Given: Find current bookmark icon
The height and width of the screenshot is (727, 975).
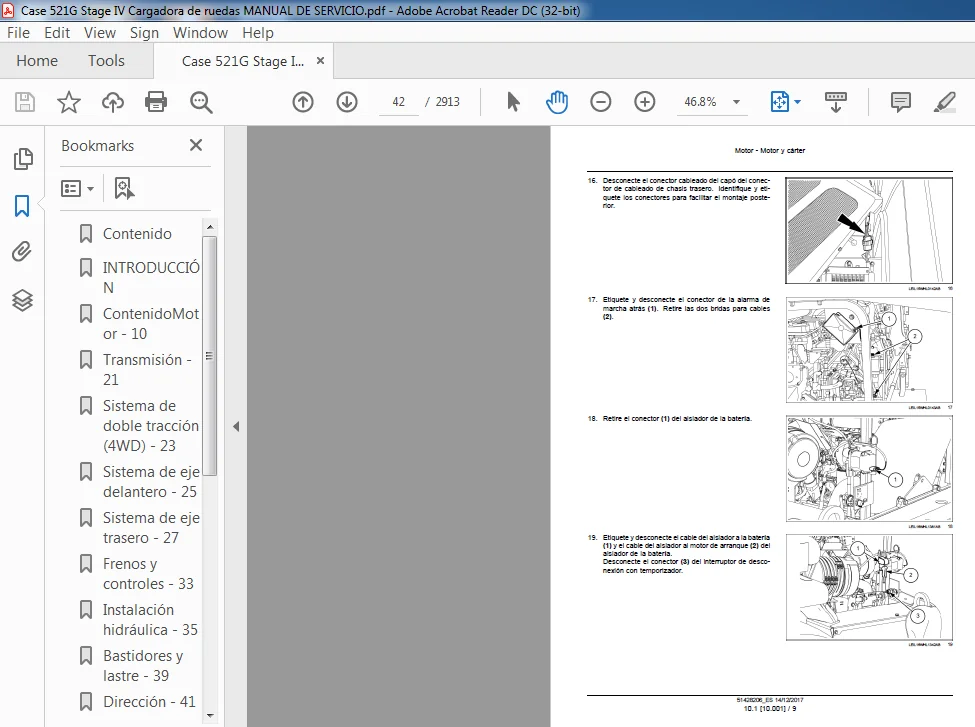Looking at the screenshot, I should (124, 188).
